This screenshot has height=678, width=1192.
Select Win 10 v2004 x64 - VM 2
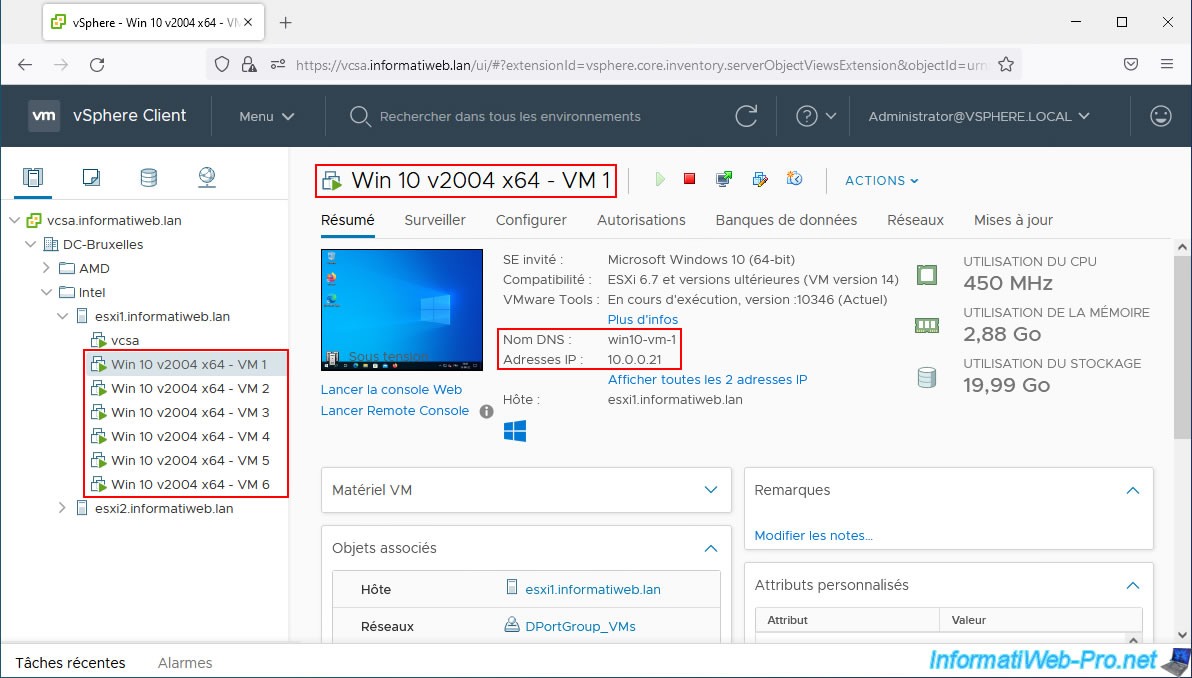click(190, 388)
